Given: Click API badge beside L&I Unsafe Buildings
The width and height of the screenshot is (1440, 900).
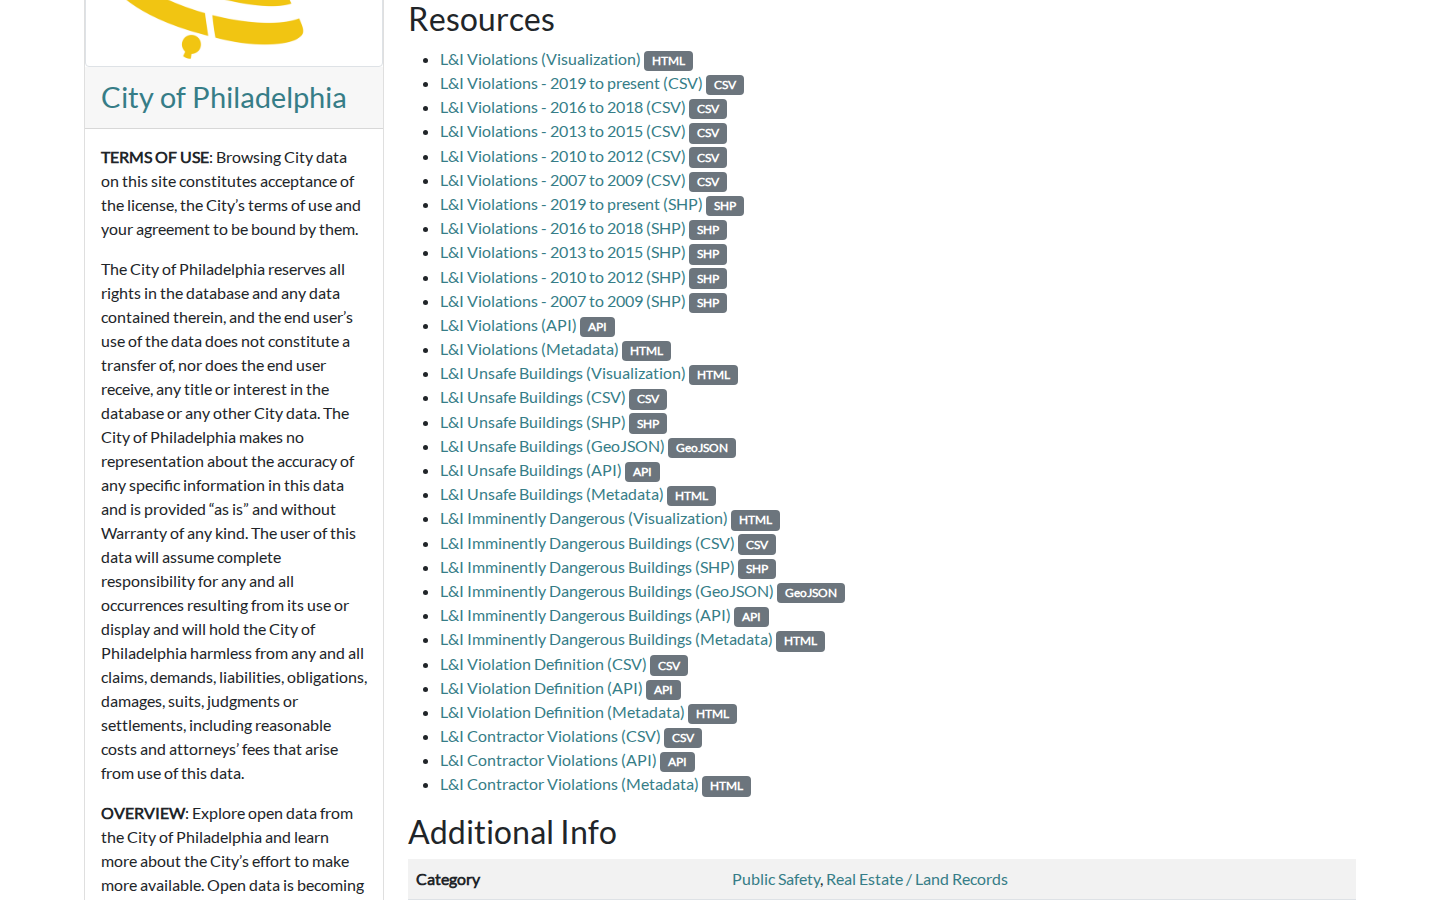Looking at the screenshot, I should pyautogui.click(x=642, y=472).
